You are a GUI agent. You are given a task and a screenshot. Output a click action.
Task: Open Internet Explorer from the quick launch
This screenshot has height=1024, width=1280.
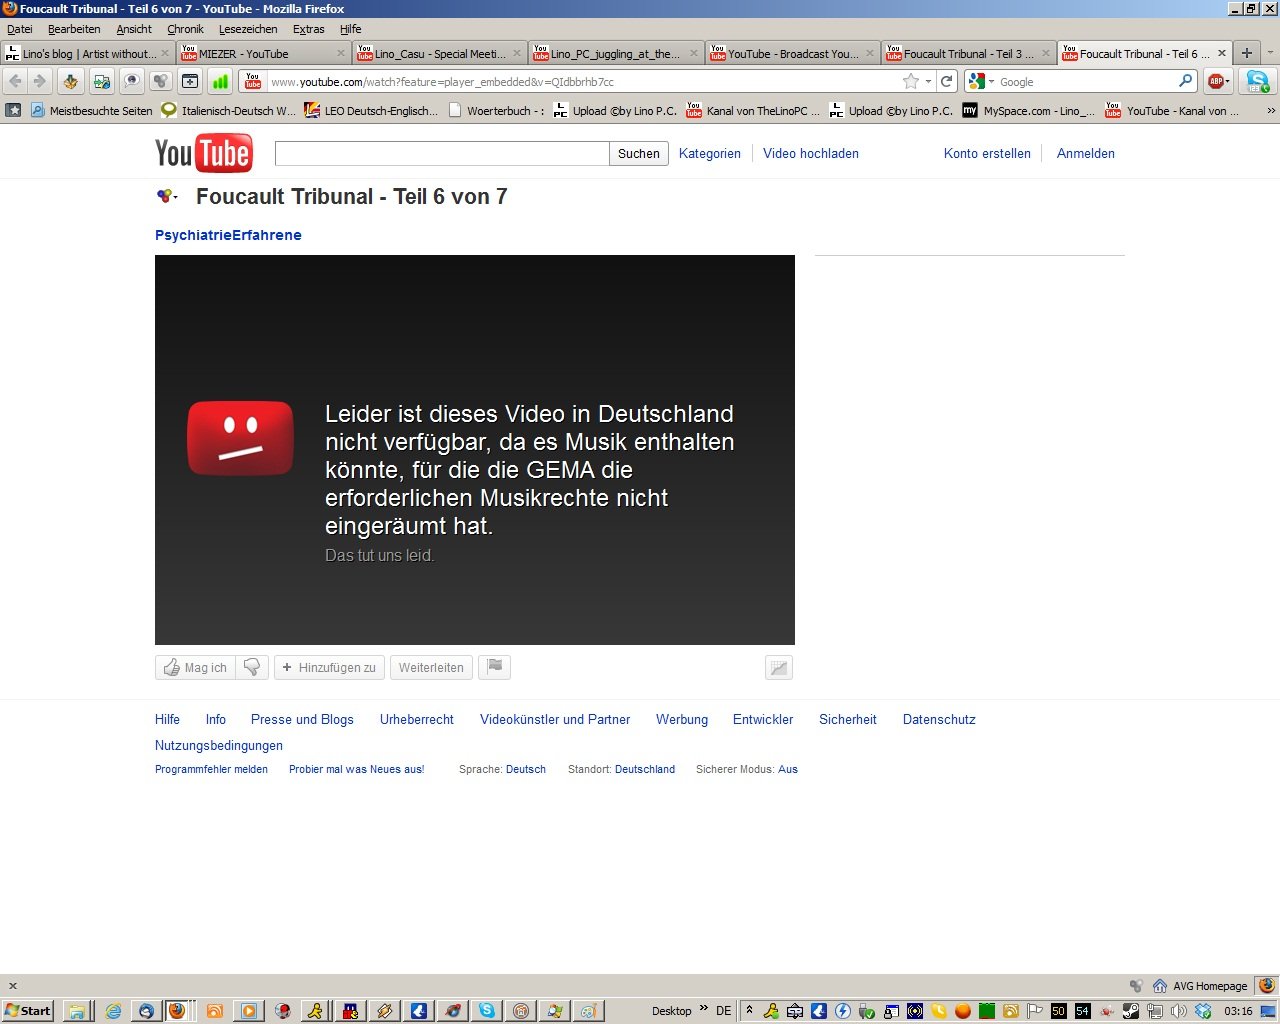tap(113, 1011)
